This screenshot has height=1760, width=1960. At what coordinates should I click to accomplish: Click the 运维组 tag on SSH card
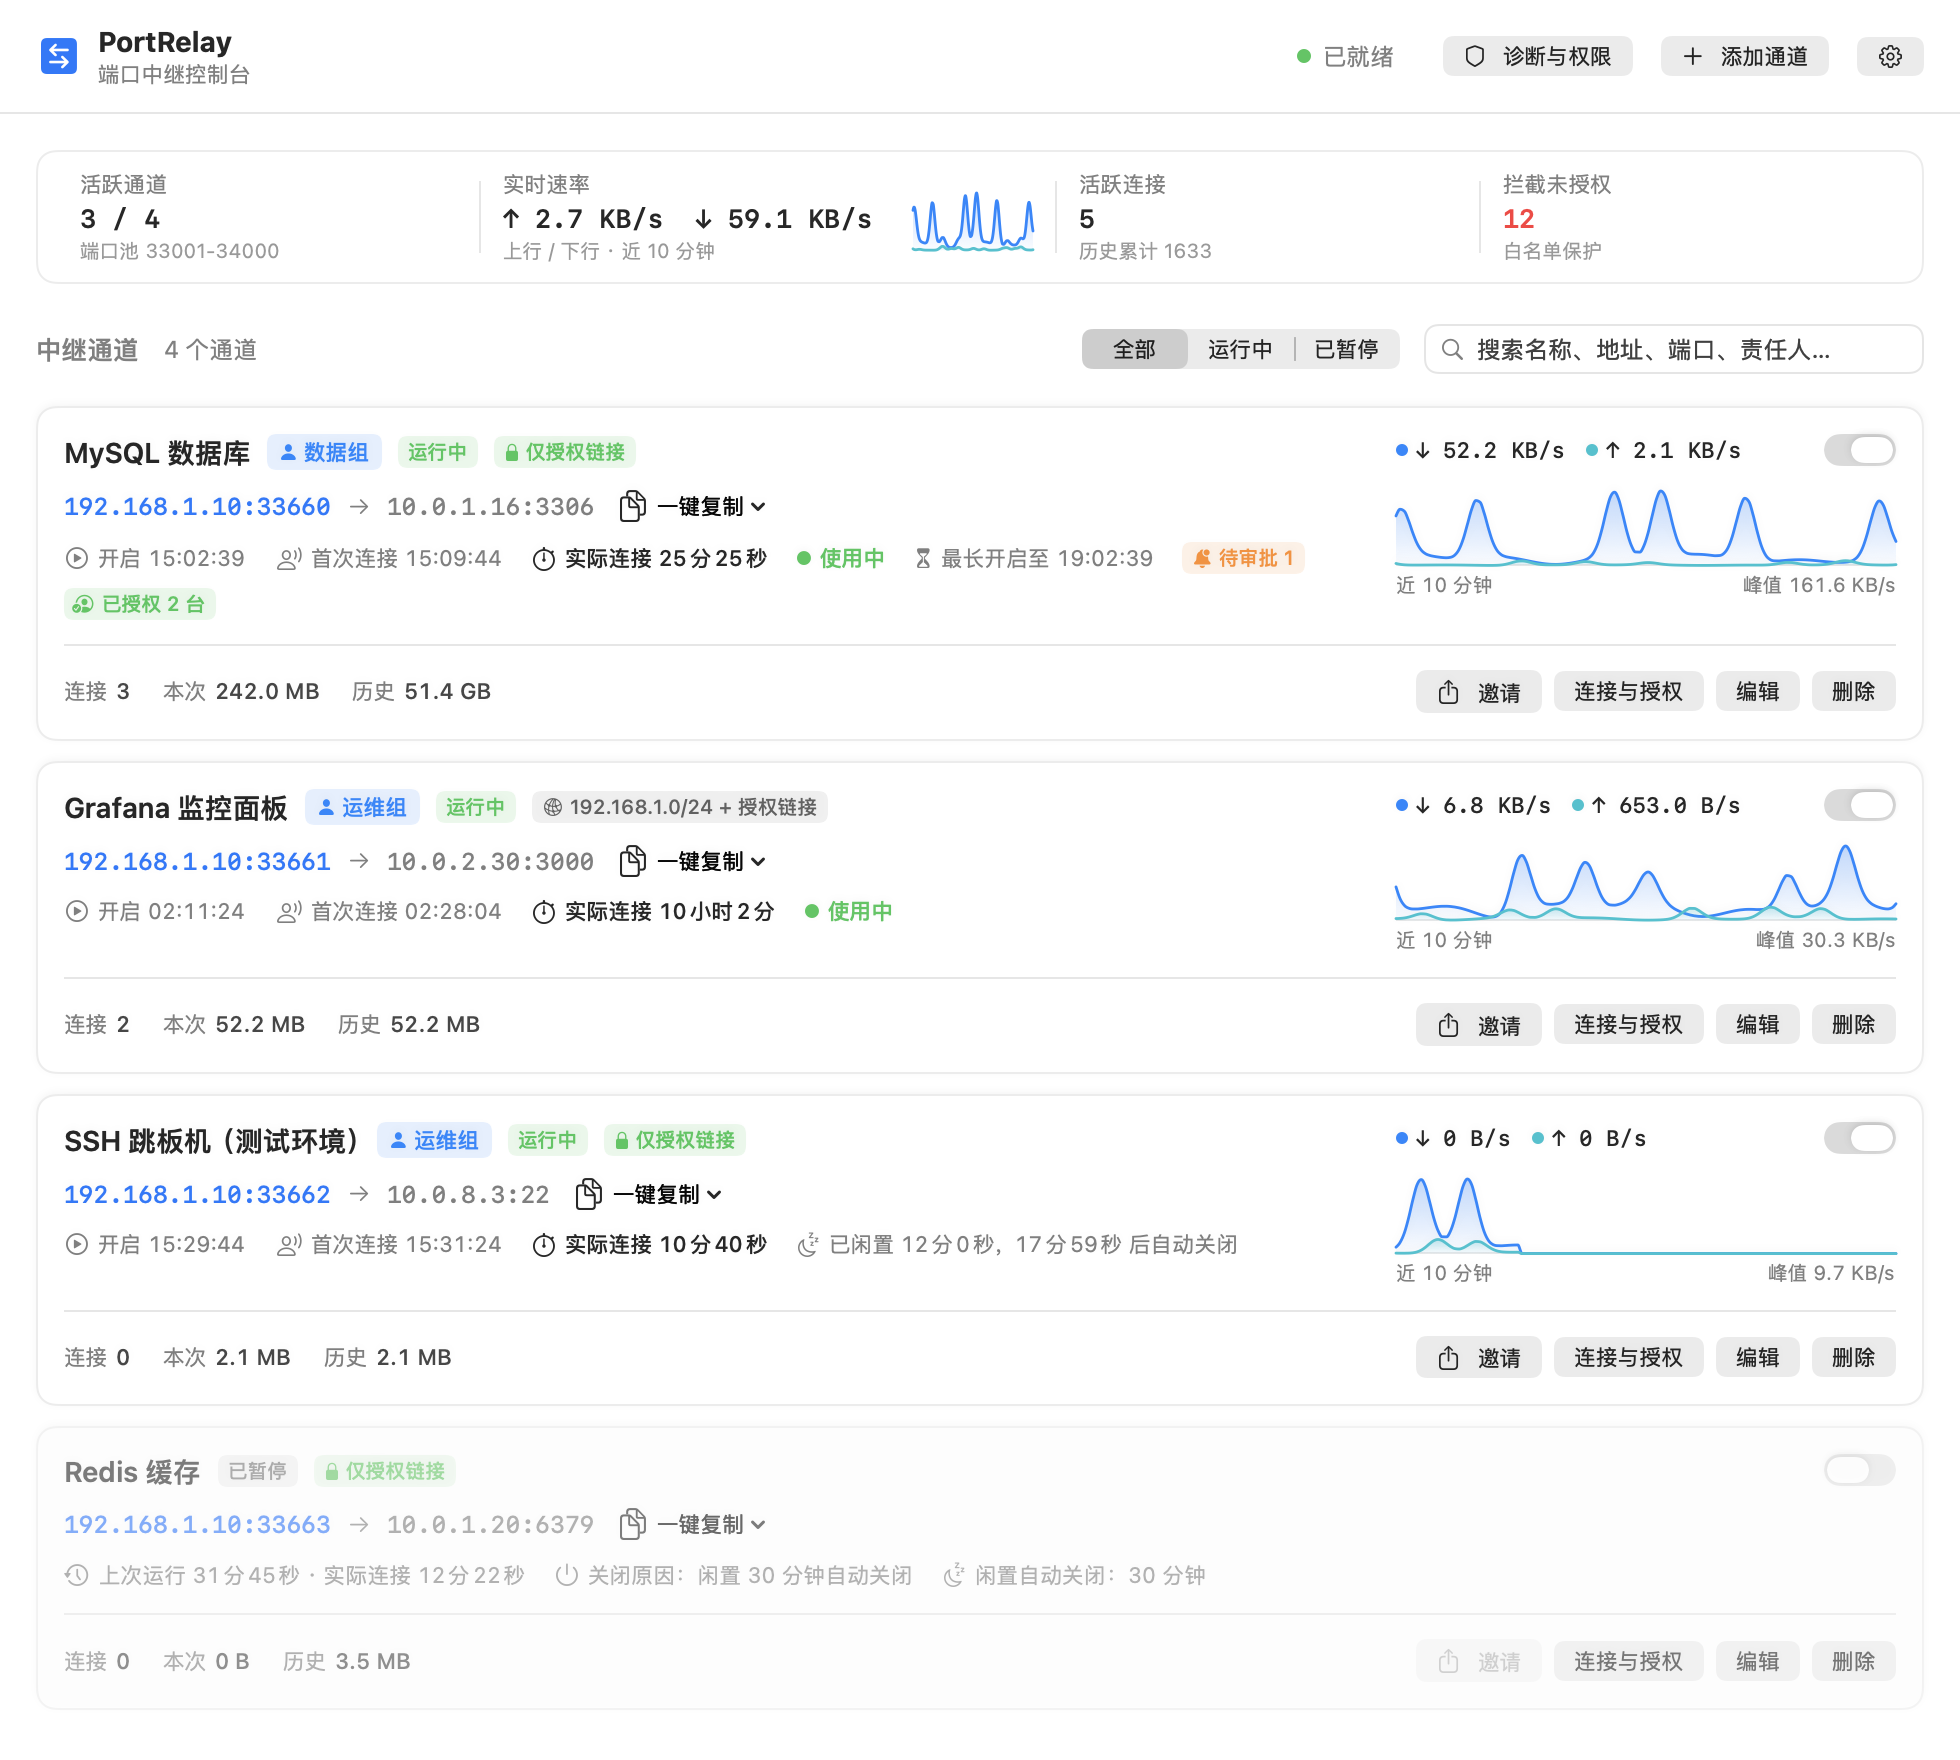434,1140
